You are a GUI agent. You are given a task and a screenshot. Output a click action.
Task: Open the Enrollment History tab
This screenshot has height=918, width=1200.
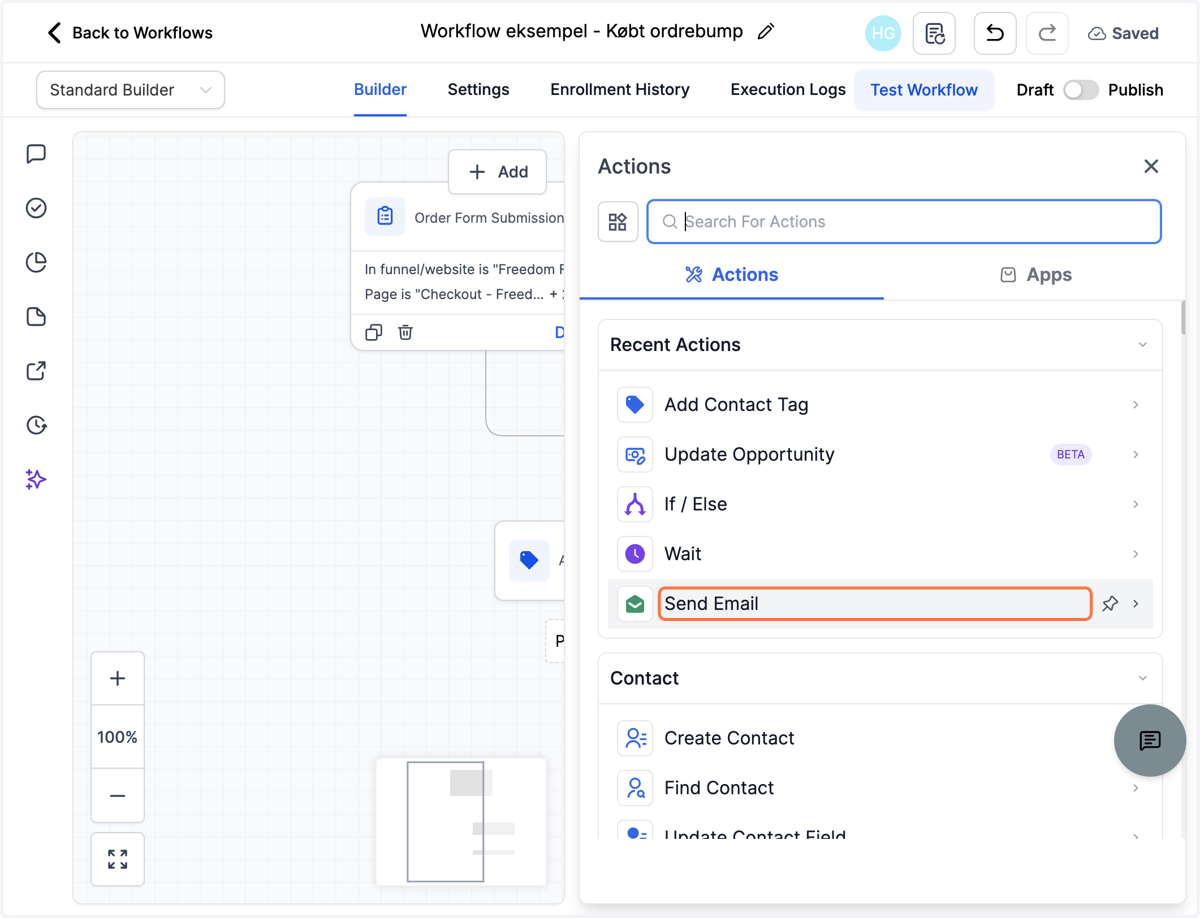[620, 90]
